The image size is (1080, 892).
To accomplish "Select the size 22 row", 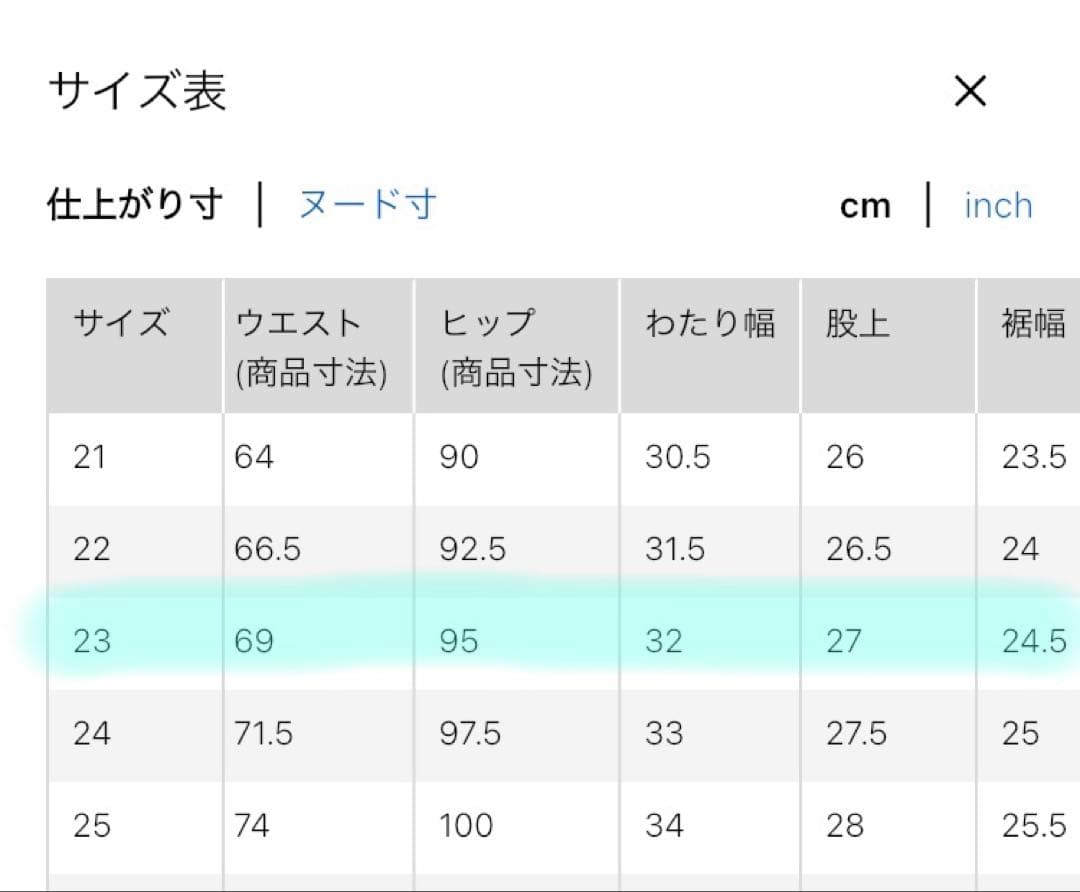I will coord(563,550).
